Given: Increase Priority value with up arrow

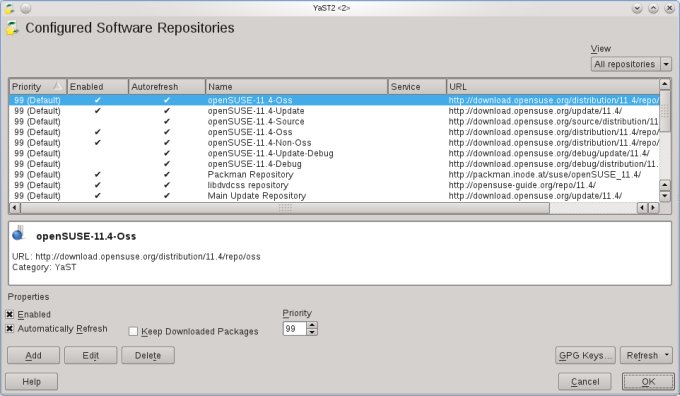Looking at the screenshot, I should pos(312,325).
